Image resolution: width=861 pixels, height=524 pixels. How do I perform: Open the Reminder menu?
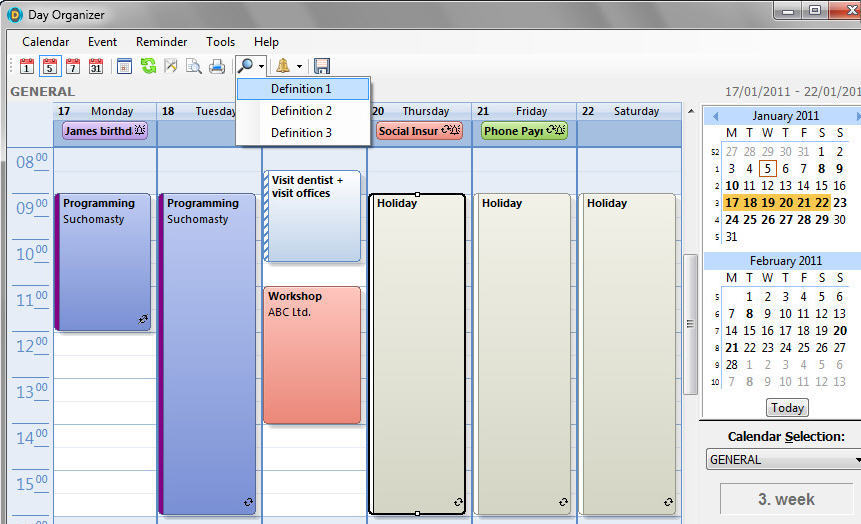click(x=161, y=42)
